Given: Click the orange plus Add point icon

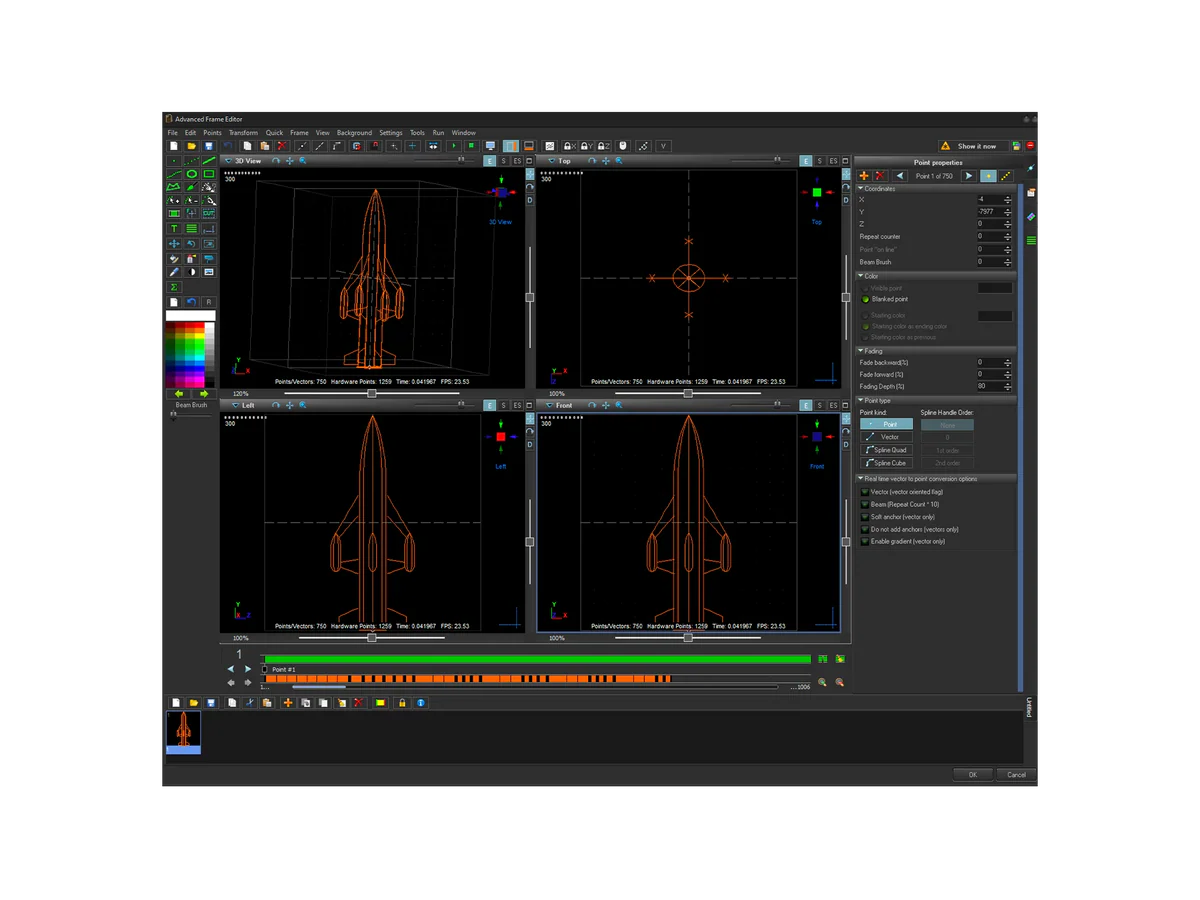Looking at the screenshot, I should click(x=864, y=176).
